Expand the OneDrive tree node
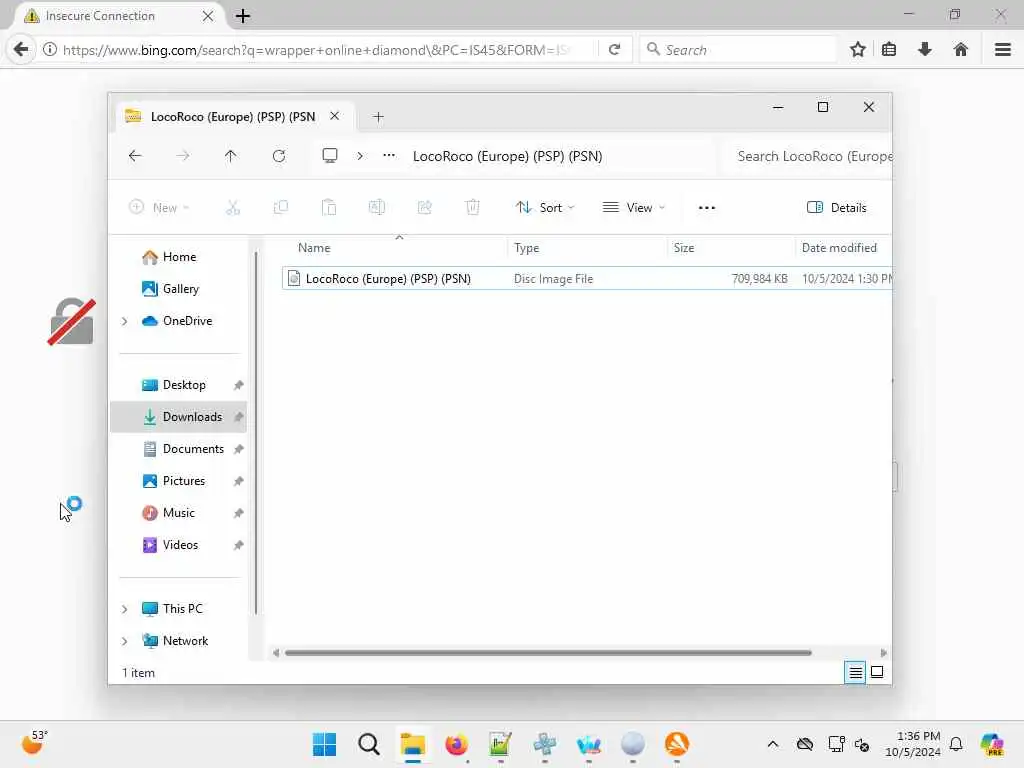This screenshot has height=768, width=1024. click(124, 321)
